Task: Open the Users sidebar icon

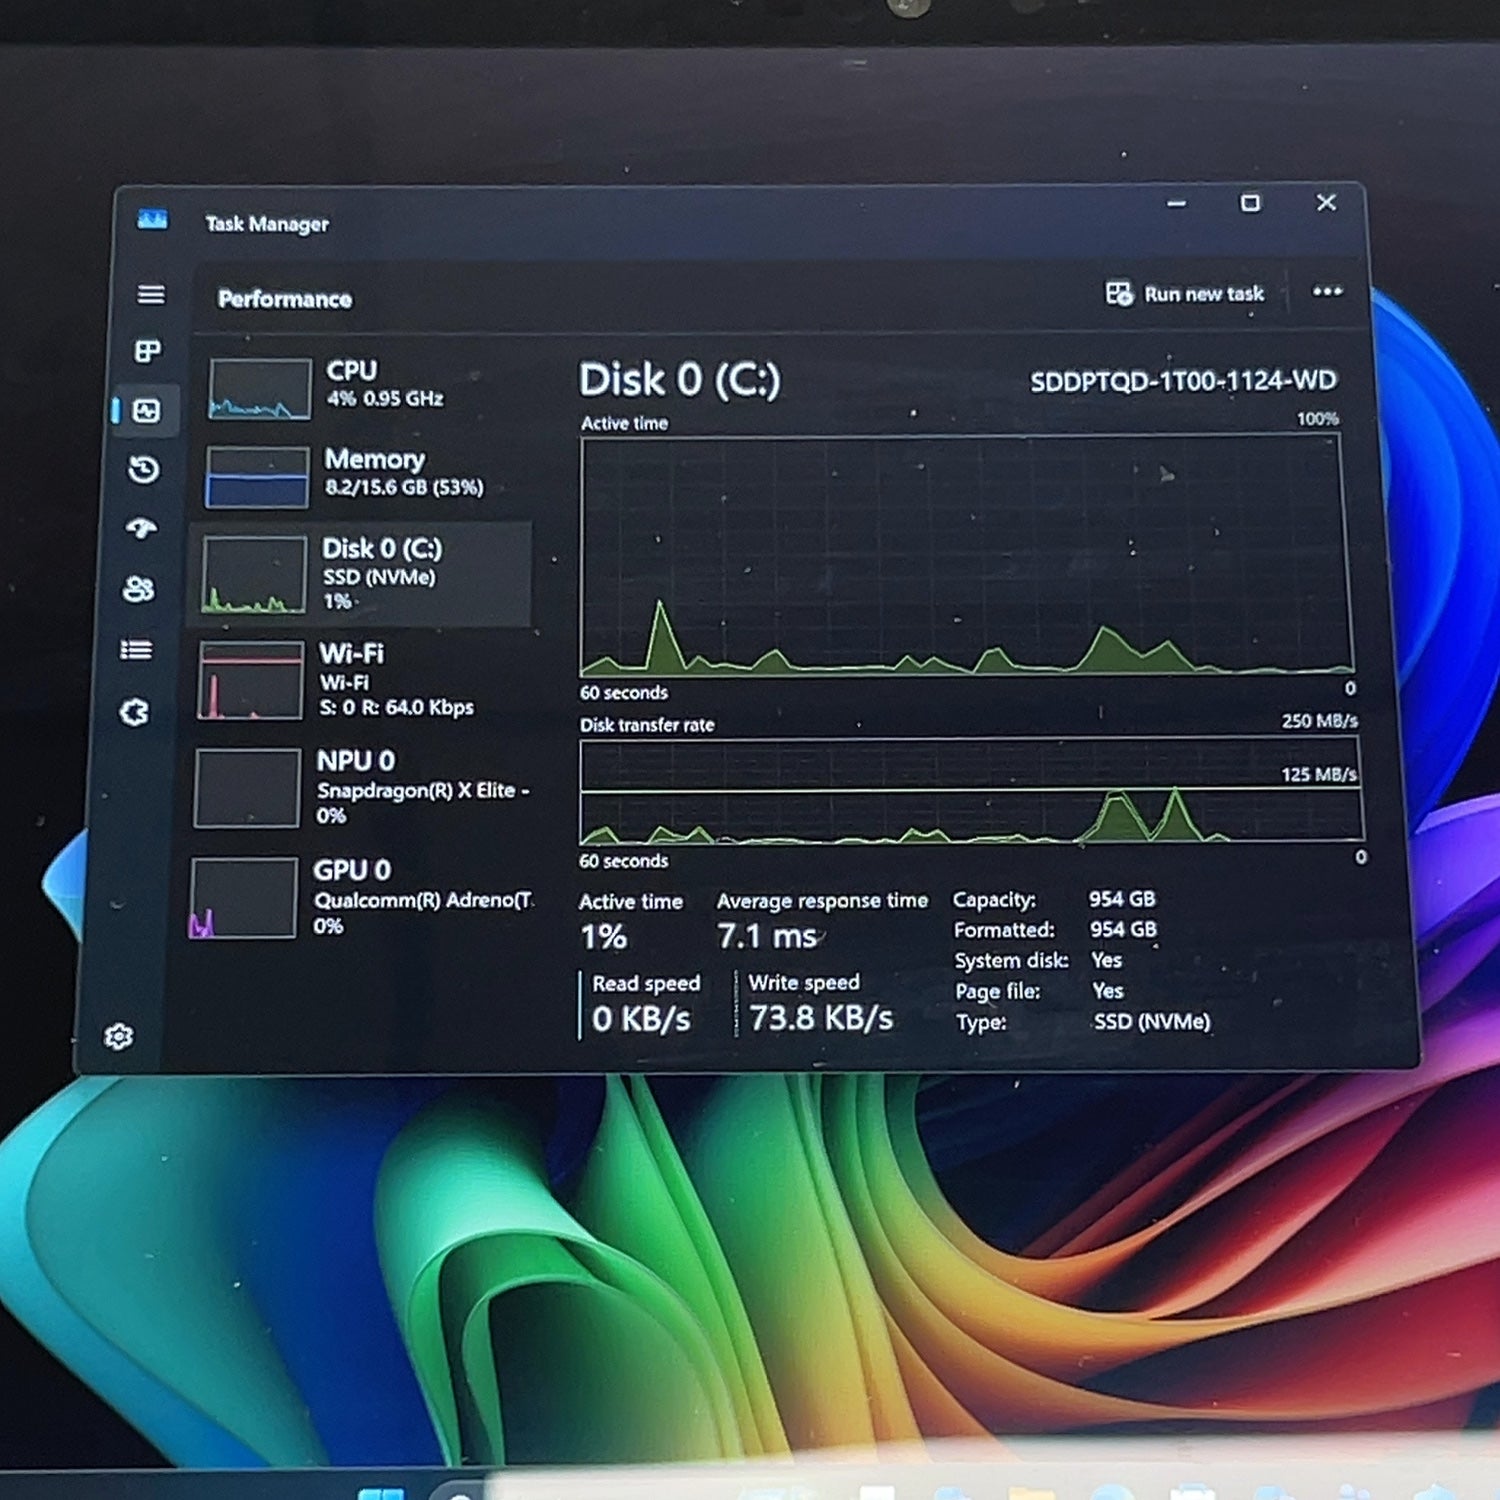Action: click(x=138, y=589)
